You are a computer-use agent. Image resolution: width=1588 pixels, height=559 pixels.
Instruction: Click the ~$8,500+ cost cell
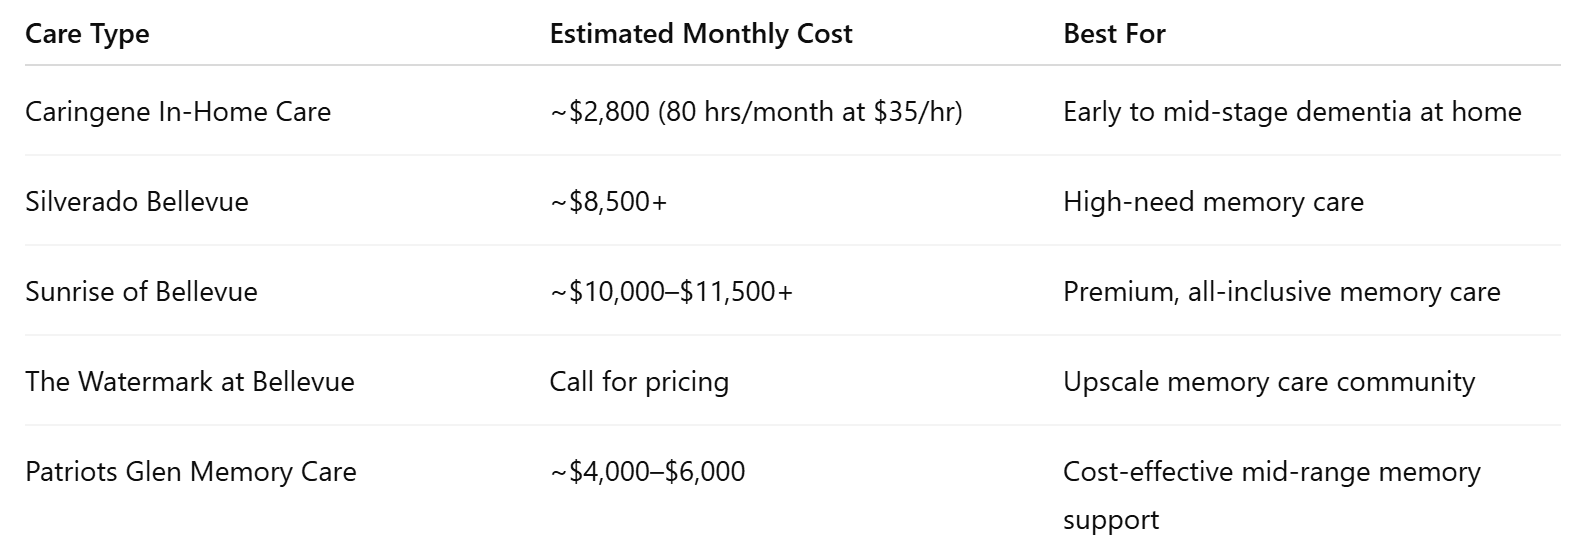[x=608, y=201]
